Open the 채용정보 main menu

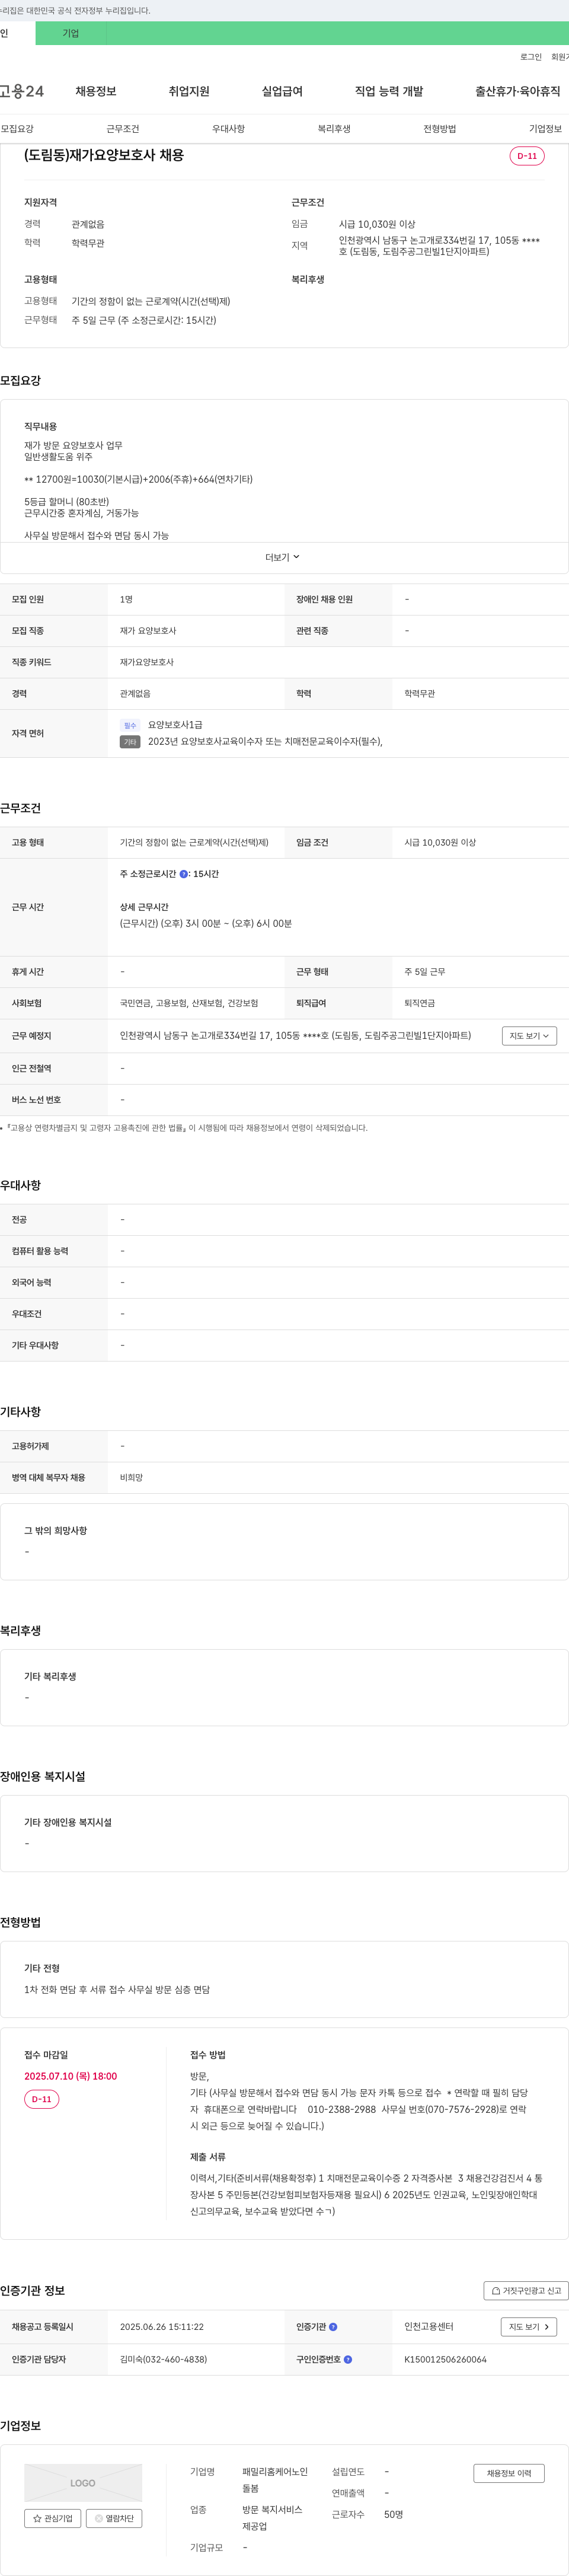point(96,91)
